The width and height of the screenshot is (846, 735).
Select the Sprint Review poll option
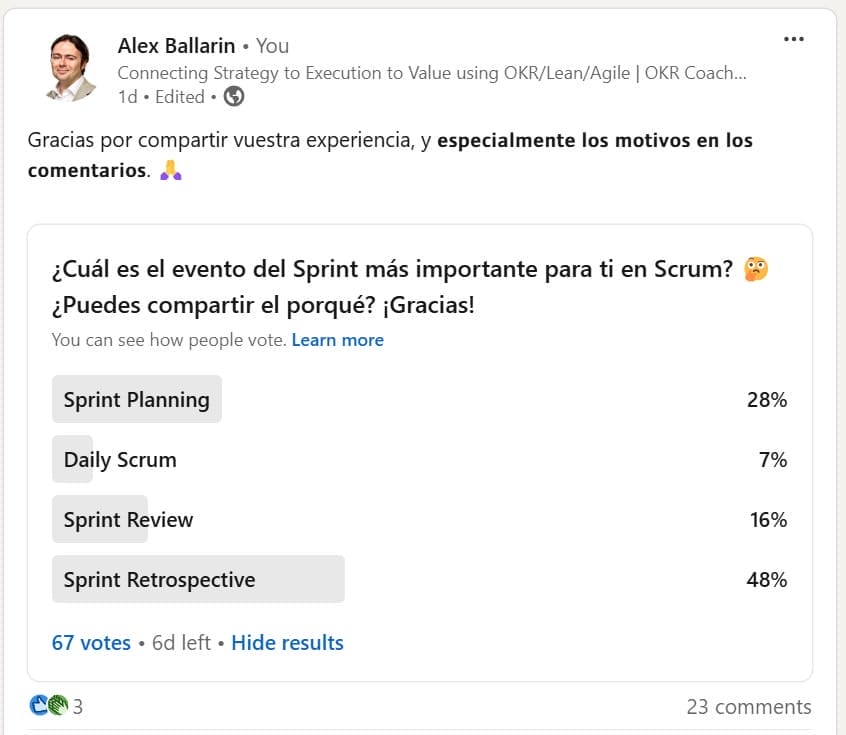128,520
